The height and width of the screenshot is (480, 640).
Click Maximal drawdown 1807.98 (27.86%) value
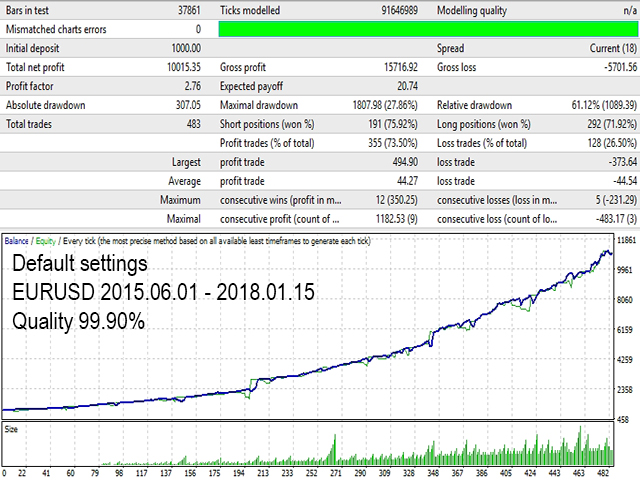click(385, 105)
